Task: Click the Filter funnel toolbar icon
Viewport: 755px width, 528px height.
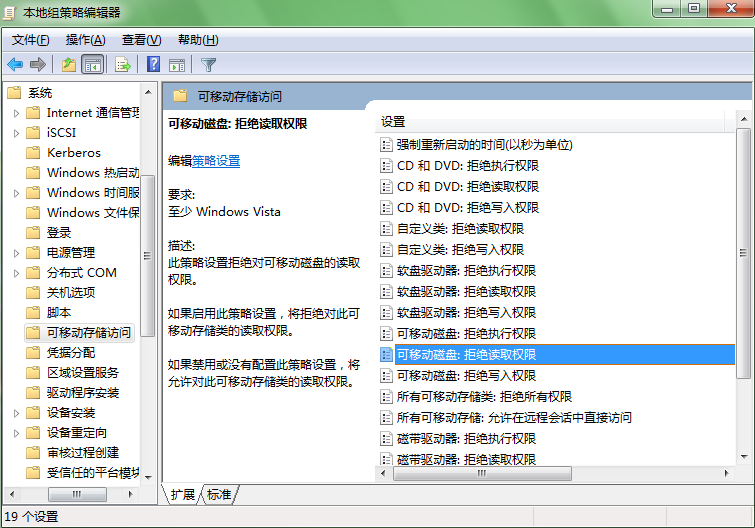Action: [x=208, y=64]
